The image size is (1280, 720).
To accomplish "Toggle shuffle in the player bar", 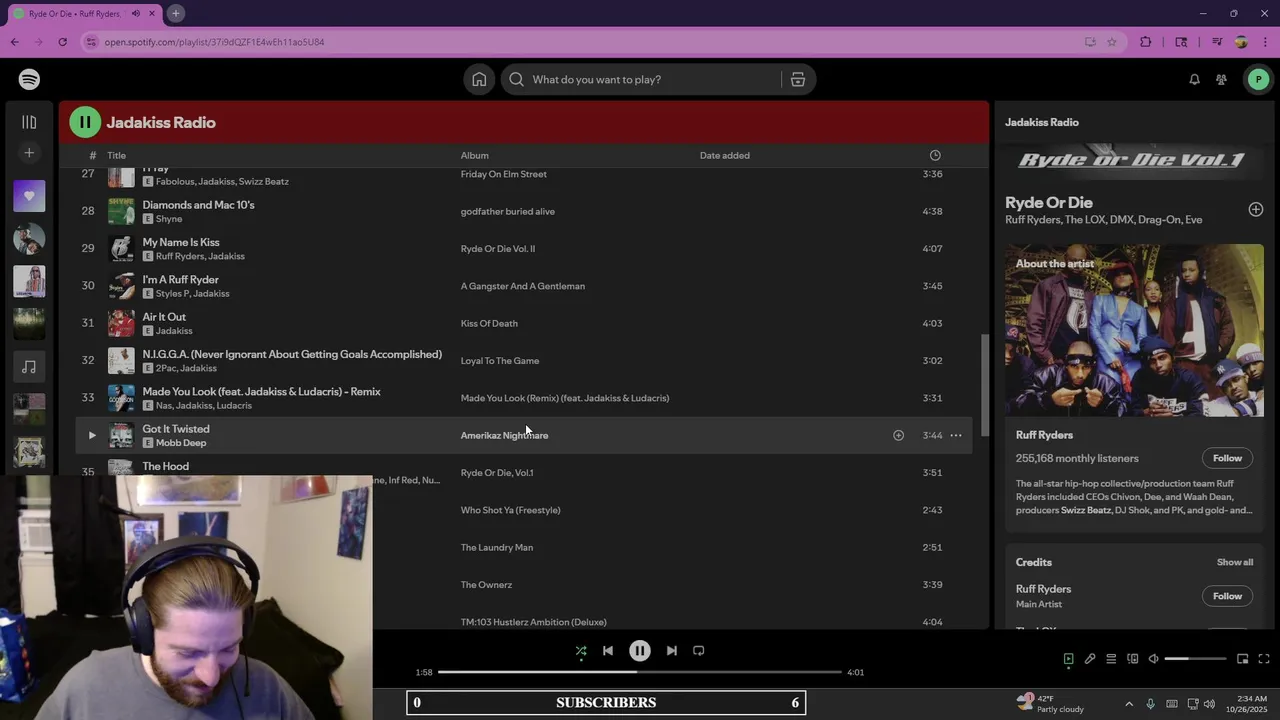I will [x=581, y=651].
